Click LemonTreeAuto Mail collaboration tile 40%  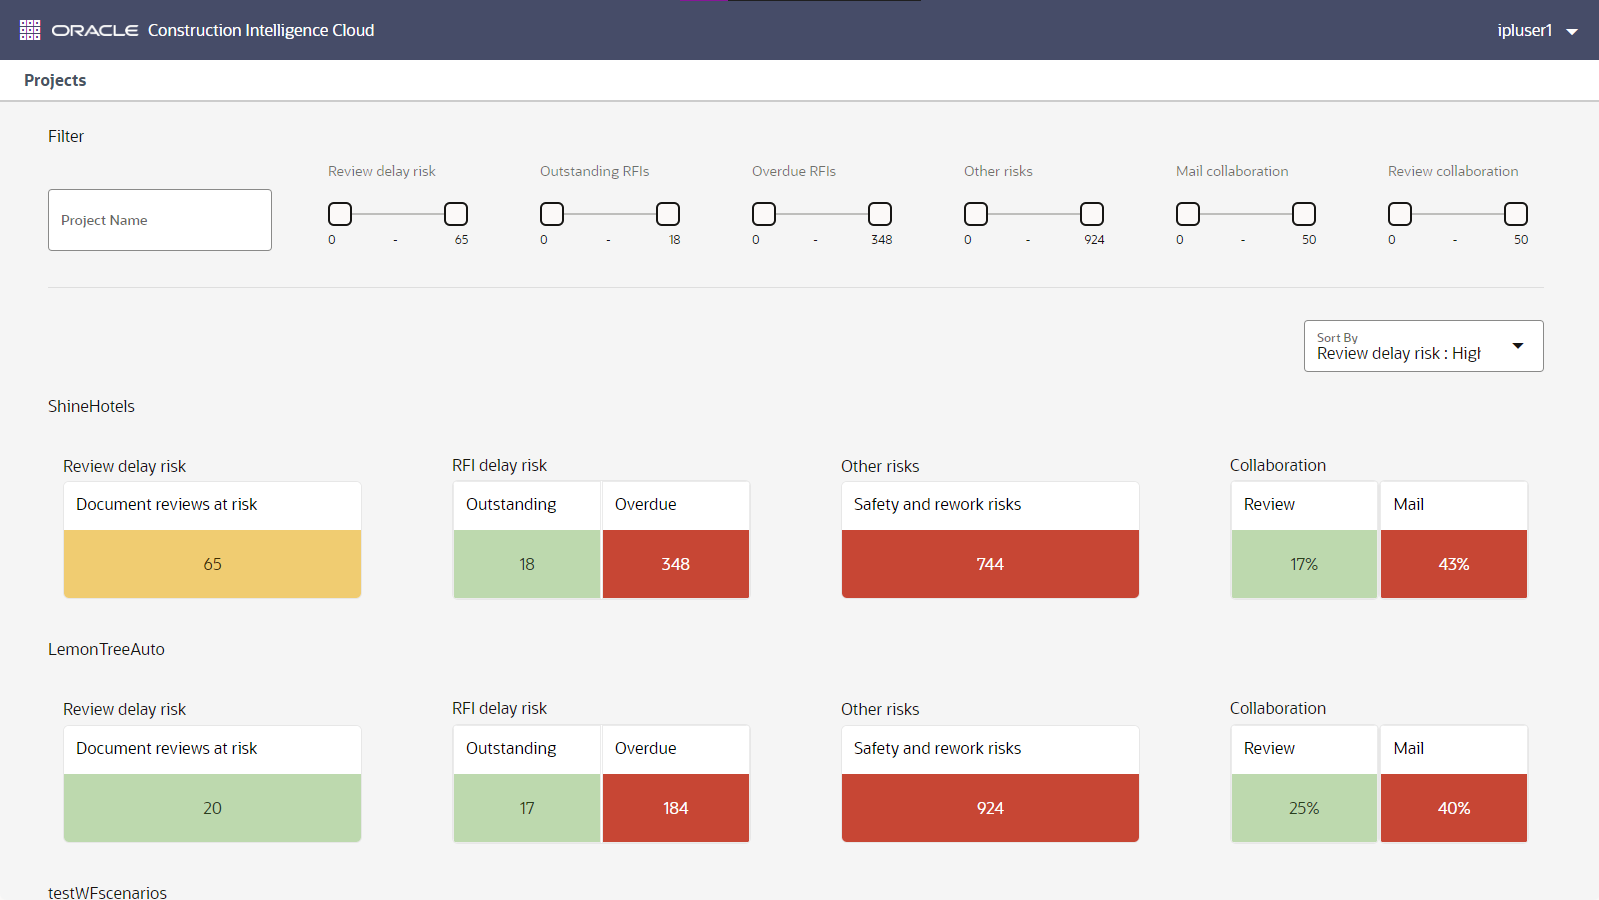pos(1454,808)
